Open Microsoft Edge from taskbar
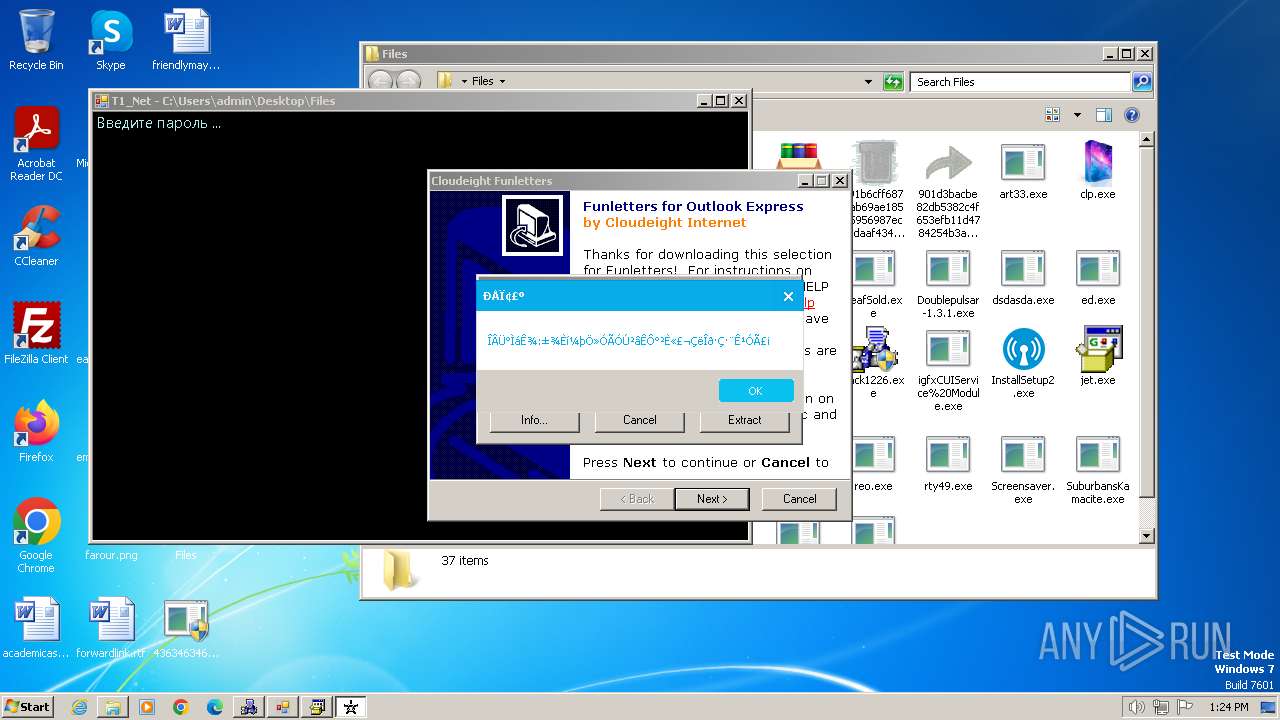The height and width of the screenshot is (720, 1280). 215,707
